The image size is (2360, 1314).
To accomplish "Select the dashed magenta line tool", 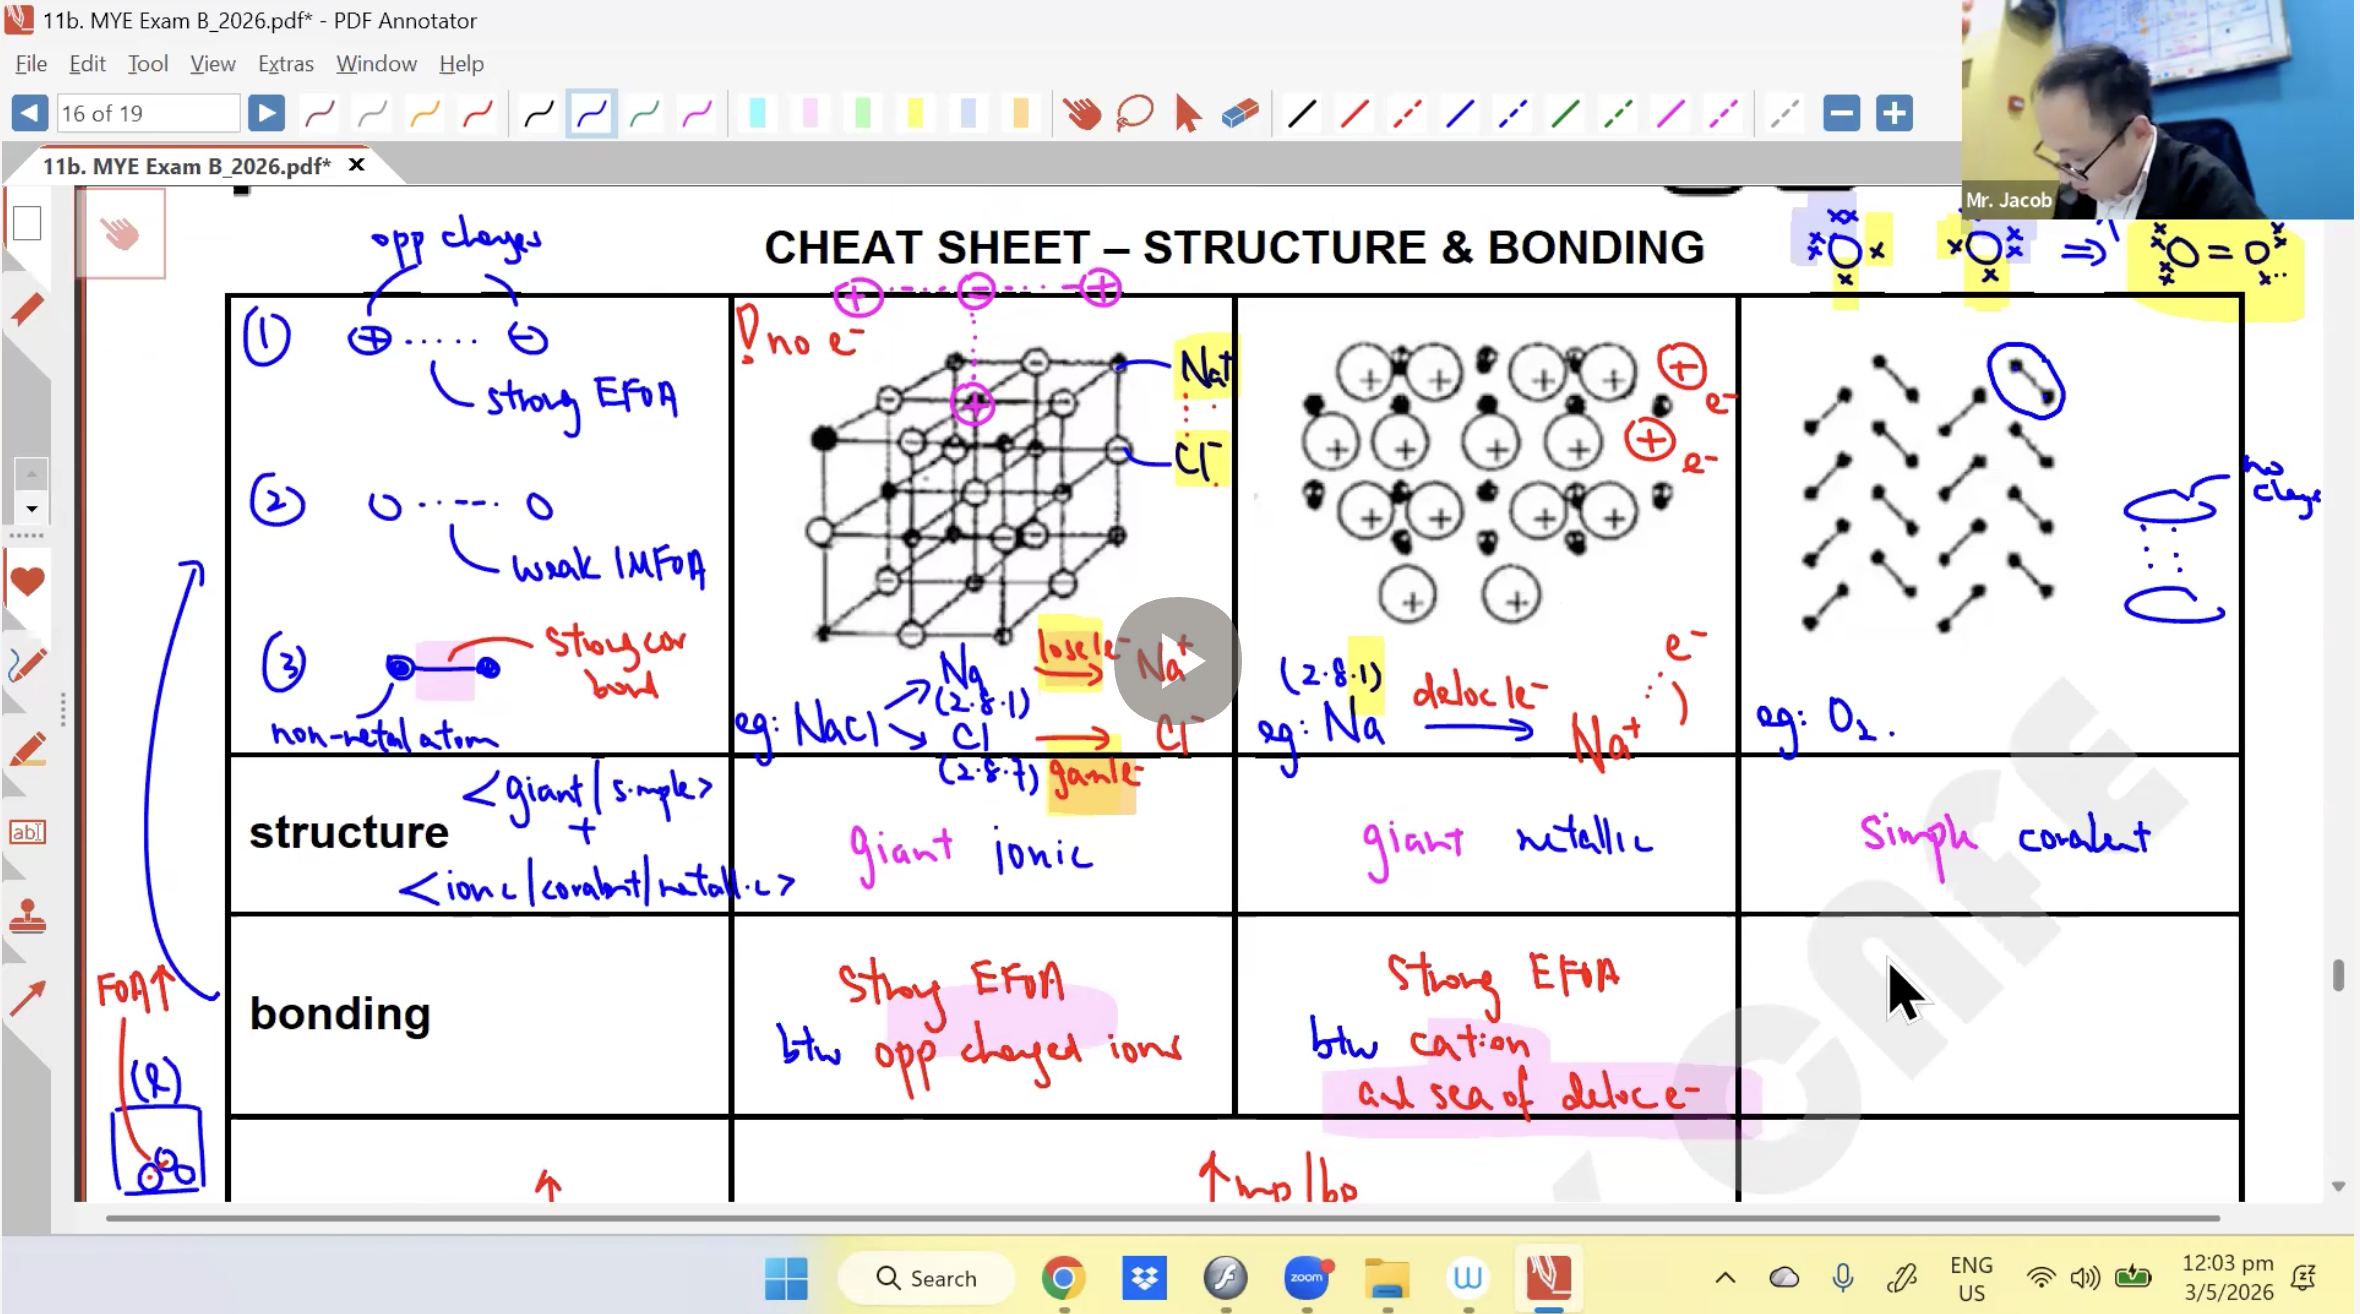I will 1723,113.
